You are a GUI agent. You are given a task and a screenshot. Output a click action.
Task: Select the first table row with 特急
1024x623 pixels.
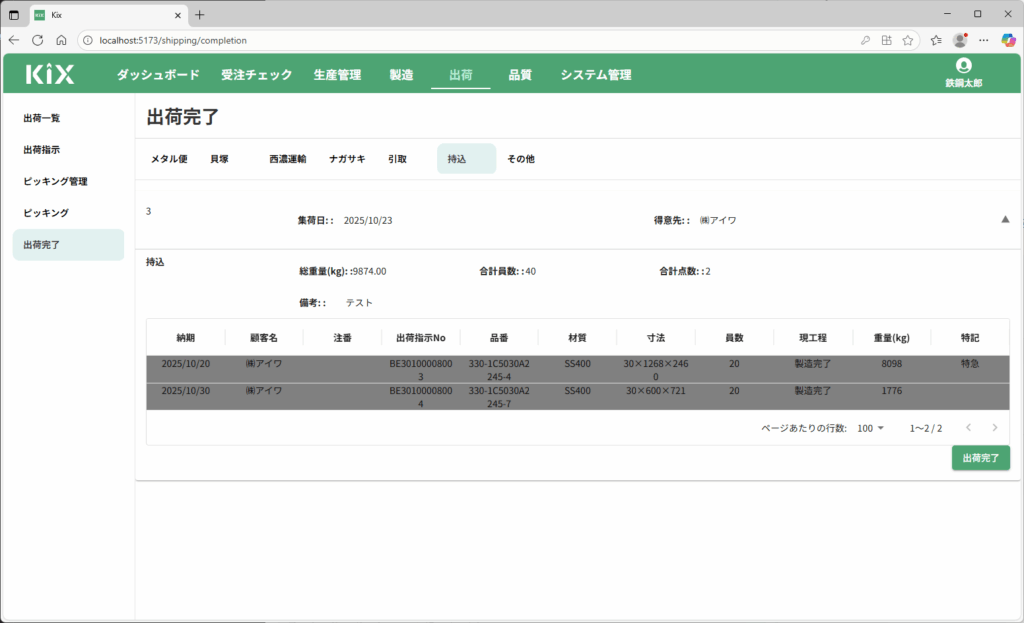(577, 369)
